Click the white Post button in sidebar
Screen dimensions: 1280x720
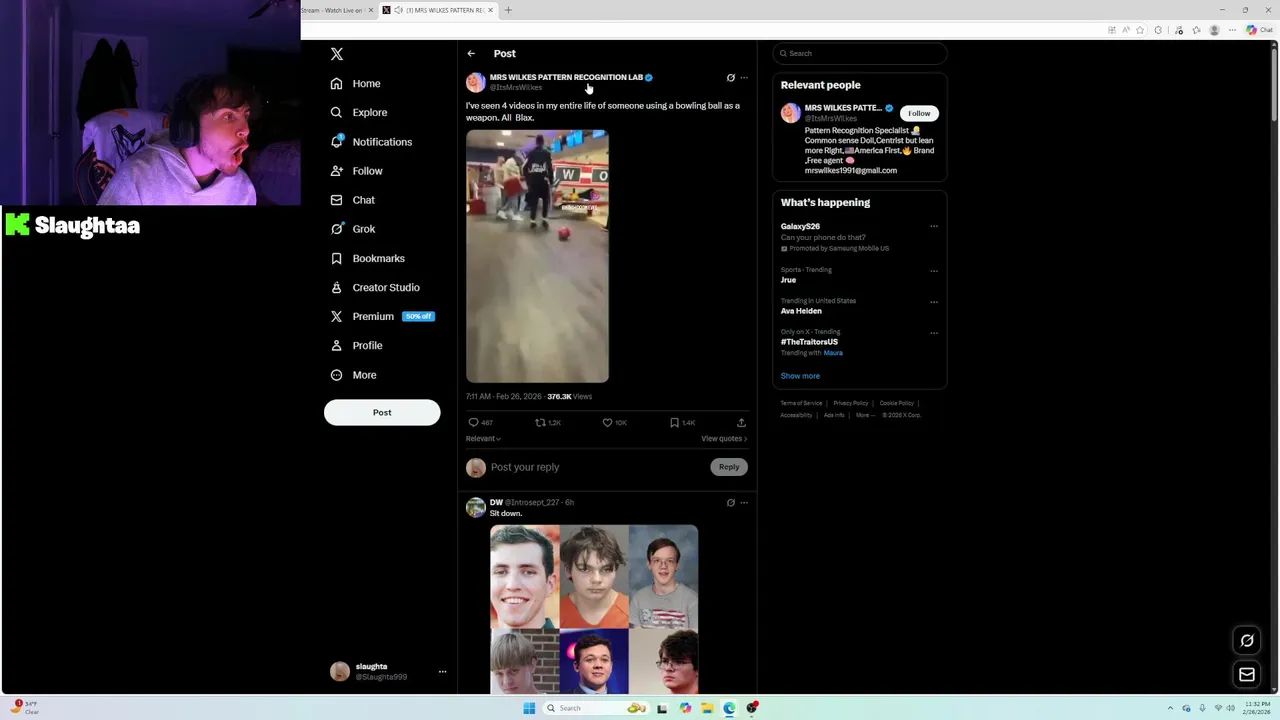(x=382, y=412)
